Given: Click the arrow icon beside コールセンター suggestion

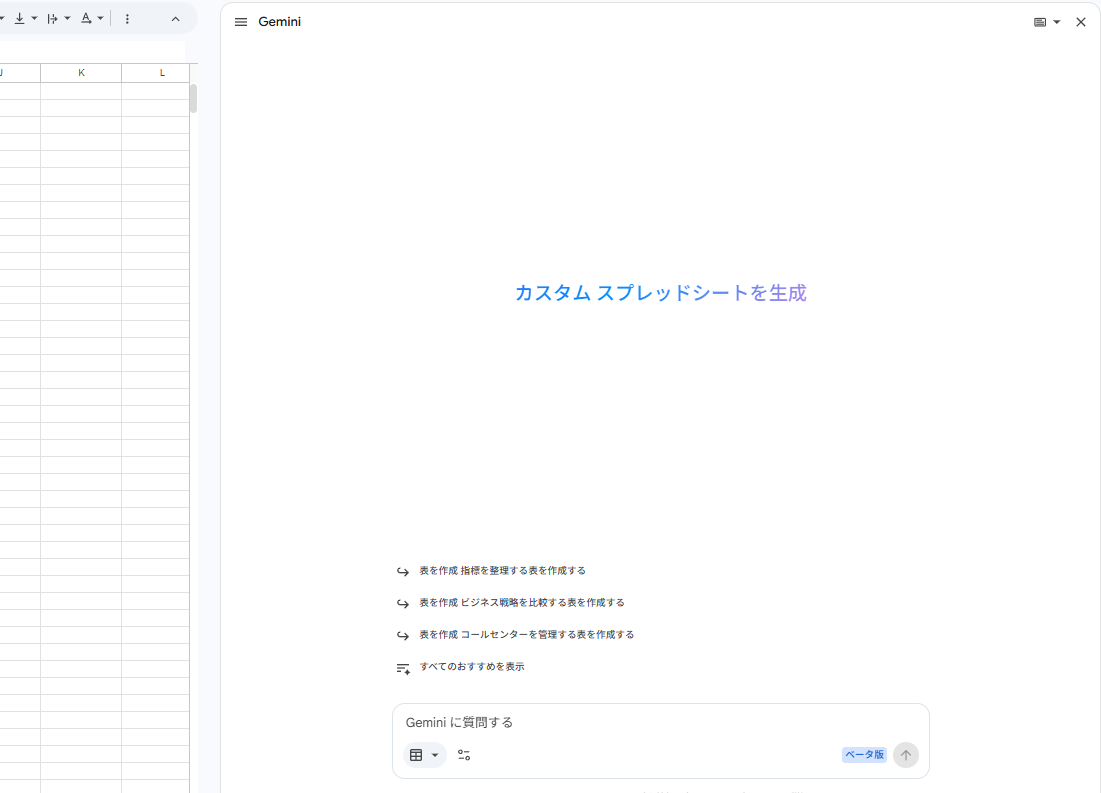Looking at the screenshot, I should pyautogui.click(x=402, y=635).
